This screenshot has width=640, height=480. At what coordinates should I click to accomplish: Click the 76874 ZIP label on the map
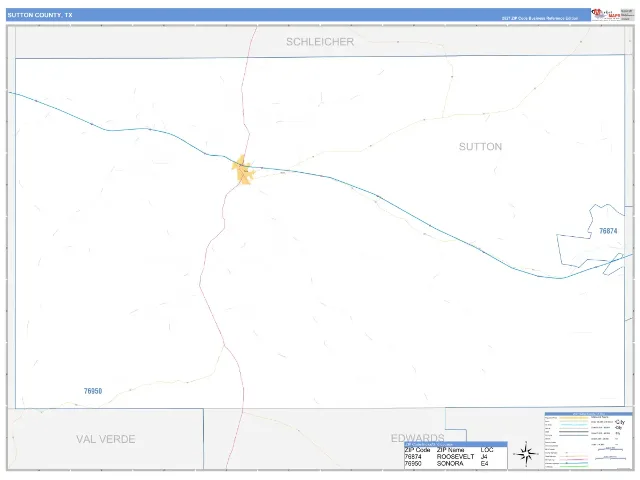608,231
